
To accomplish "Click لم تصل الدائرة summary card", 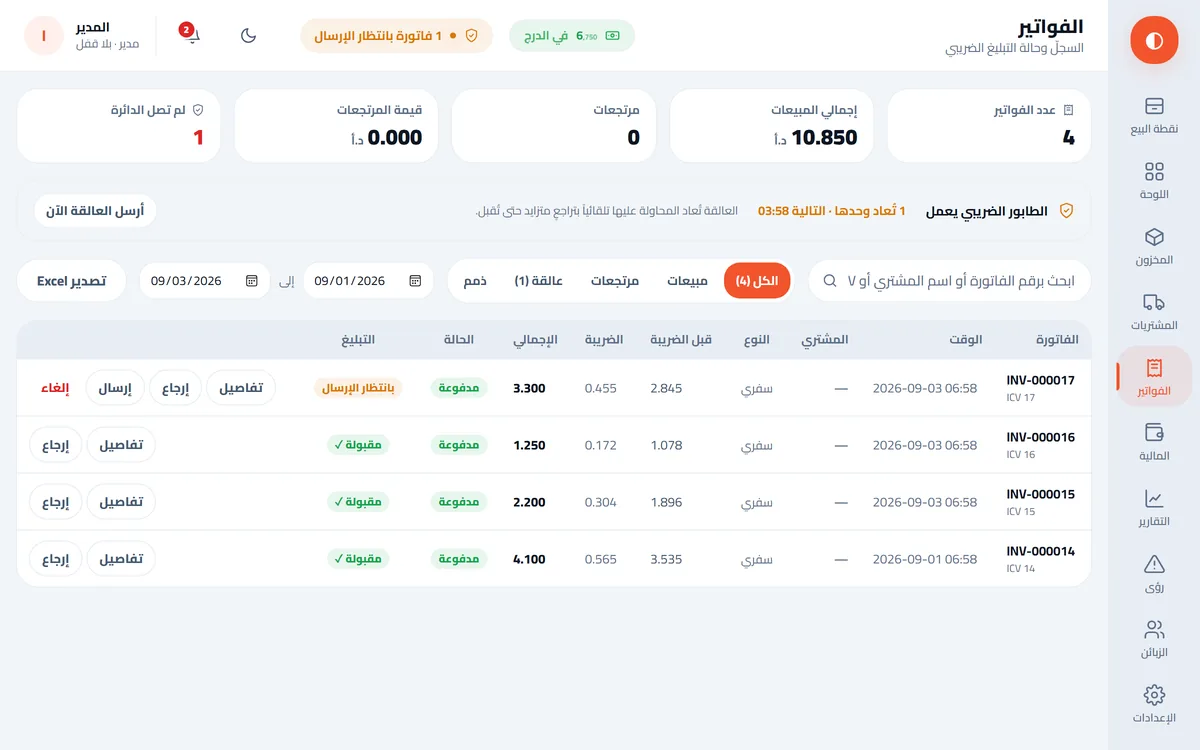I will coord(119,125).
